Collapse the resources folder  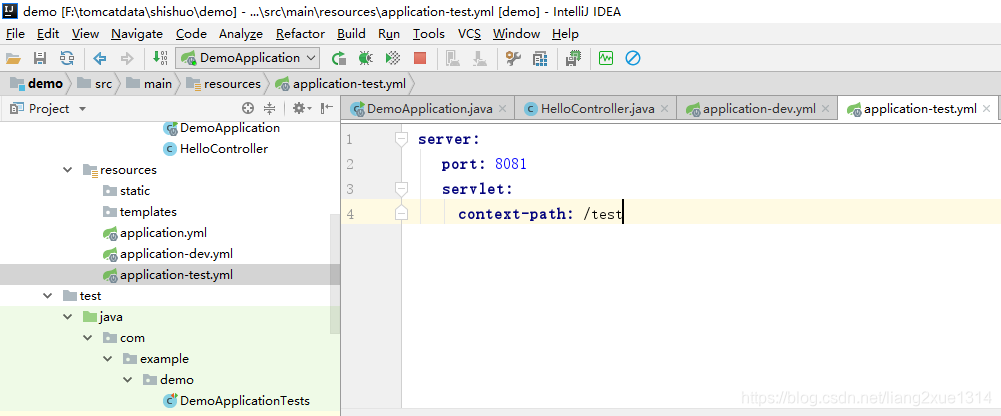click(x=68, y=170)
